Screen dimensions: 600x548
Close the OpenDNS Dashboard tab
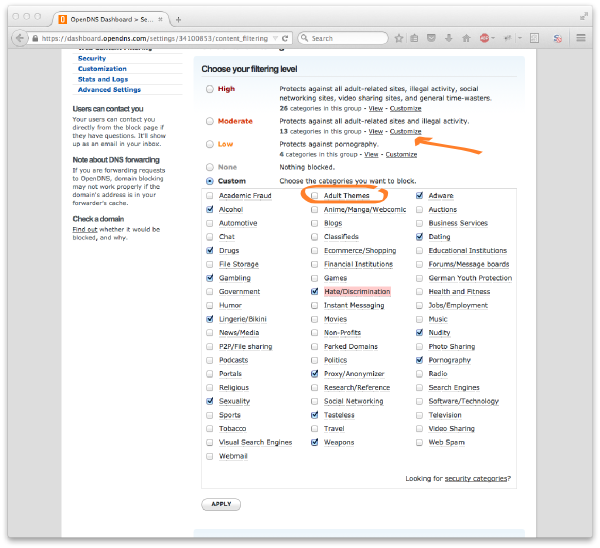(160, 19)
